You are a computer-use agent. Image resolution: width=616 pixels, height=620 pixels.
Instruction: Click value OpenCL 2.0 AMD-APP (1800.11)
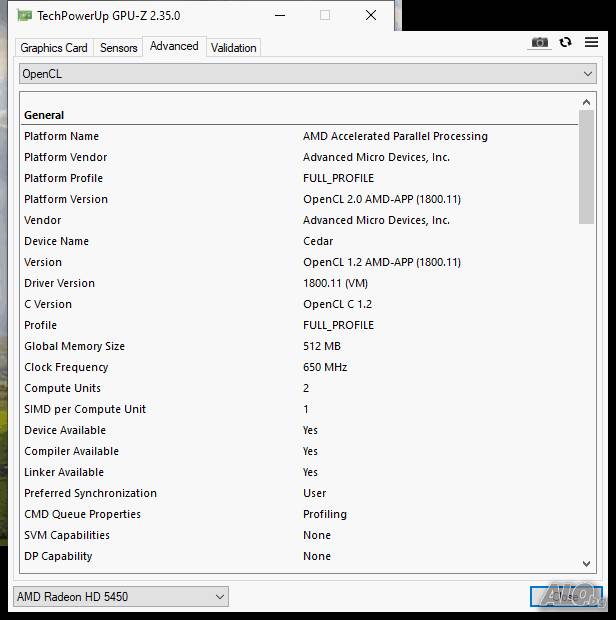(382, 199)
